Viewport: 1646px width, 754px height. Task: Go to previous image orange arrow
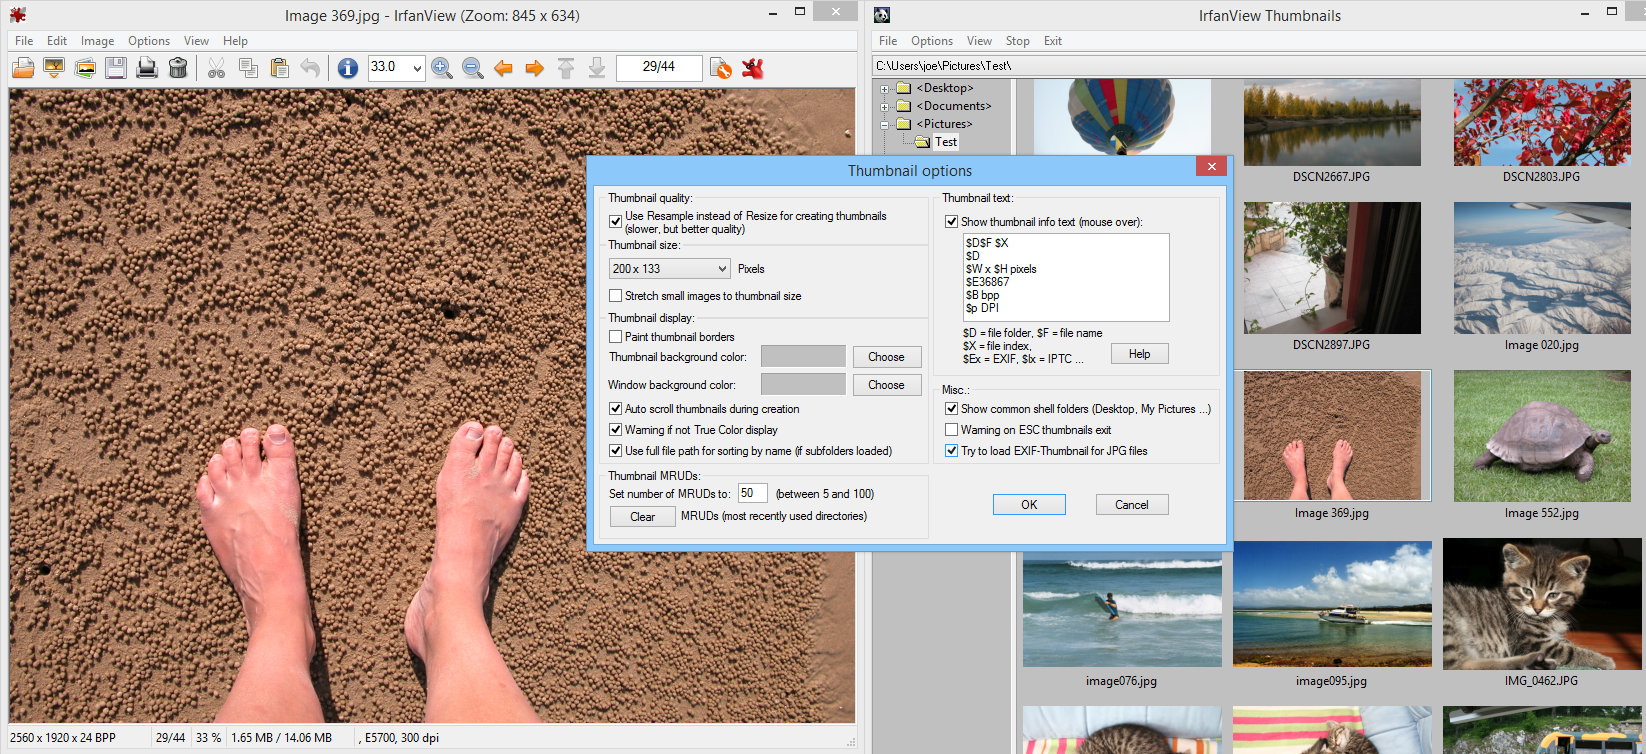click(x=504, y=68)
